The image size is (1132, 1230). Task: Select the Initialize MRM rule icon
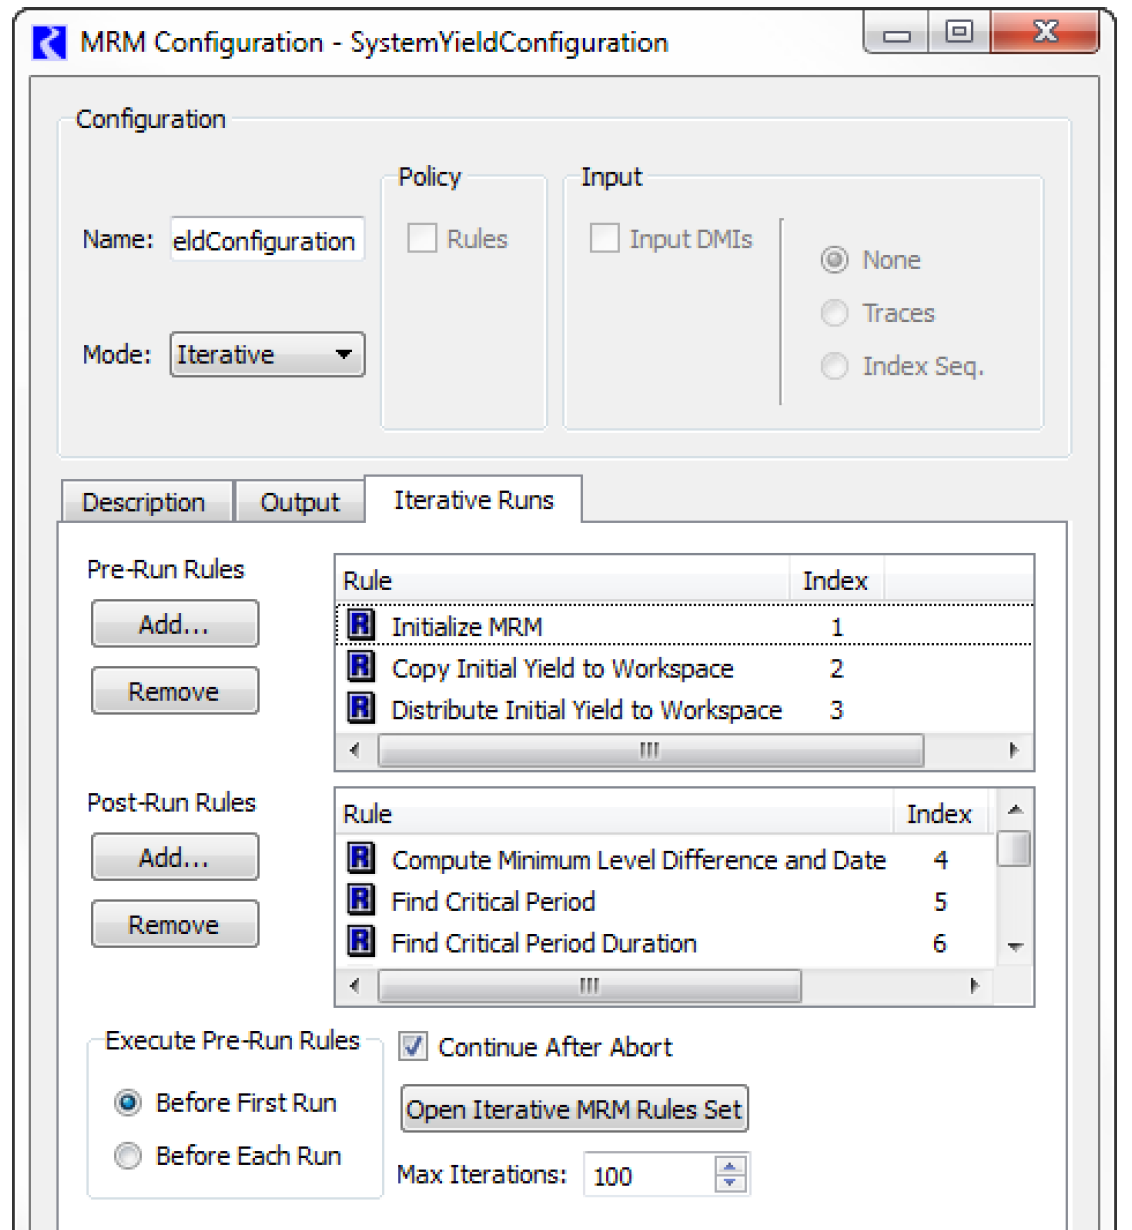coord(360,626)
